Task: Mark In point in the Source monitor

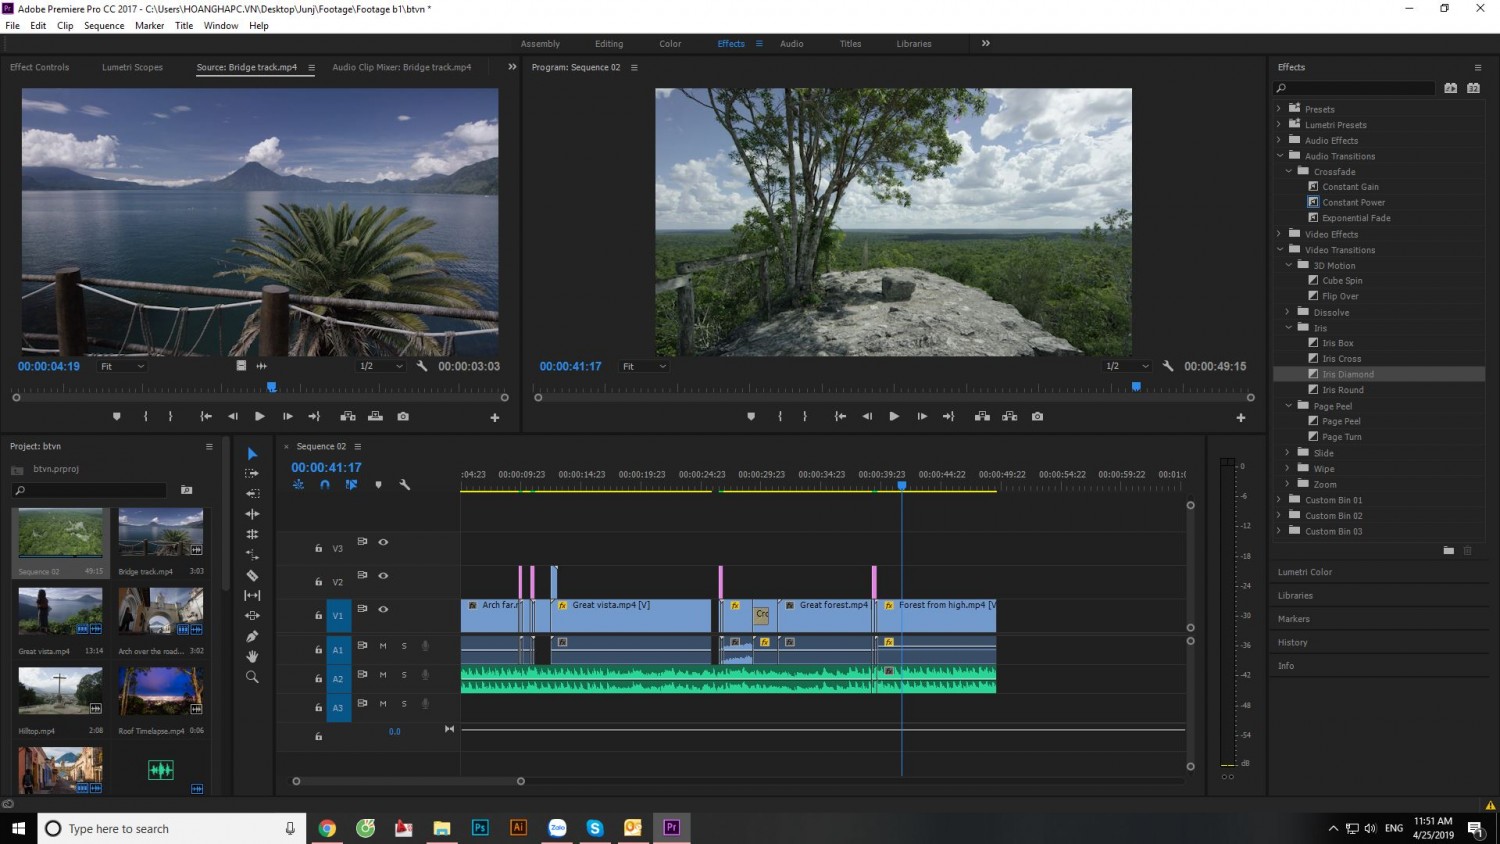Action: 146,417
